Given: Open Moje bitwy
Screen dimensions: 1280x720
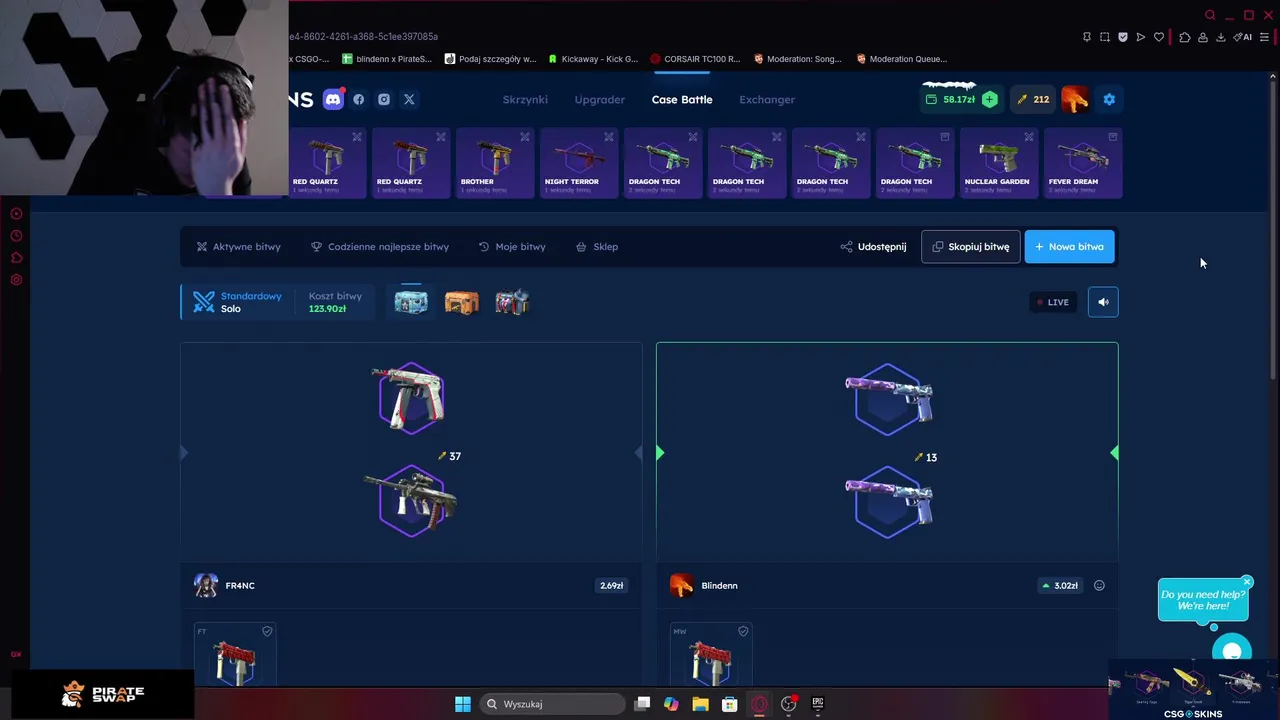Looking at the screenshot, I should [x=512, y=246].
